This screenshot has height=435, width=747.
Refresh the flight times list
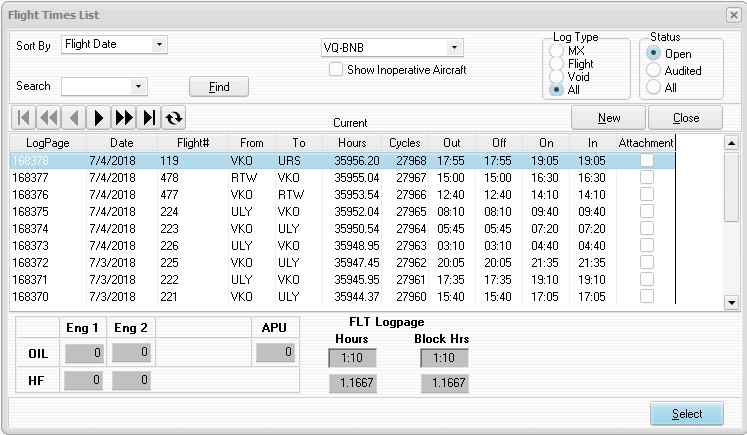coord(174,118)
